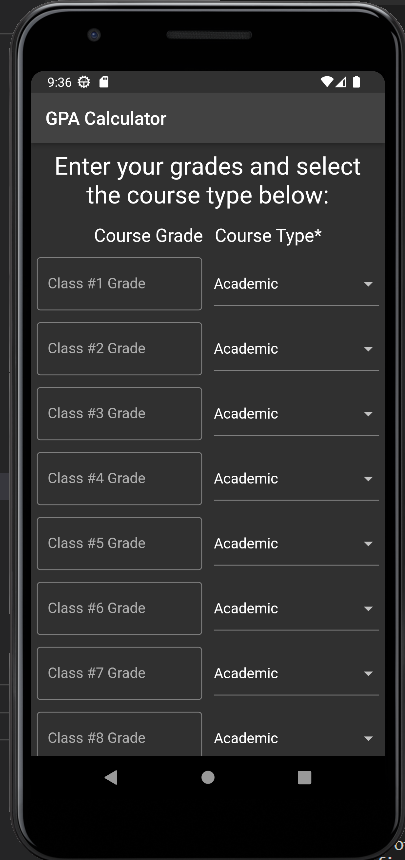Viewport: 405px width, 860px height.
Task: Expand the Class #5 Academic dropdown
Action: click(296, 544)
